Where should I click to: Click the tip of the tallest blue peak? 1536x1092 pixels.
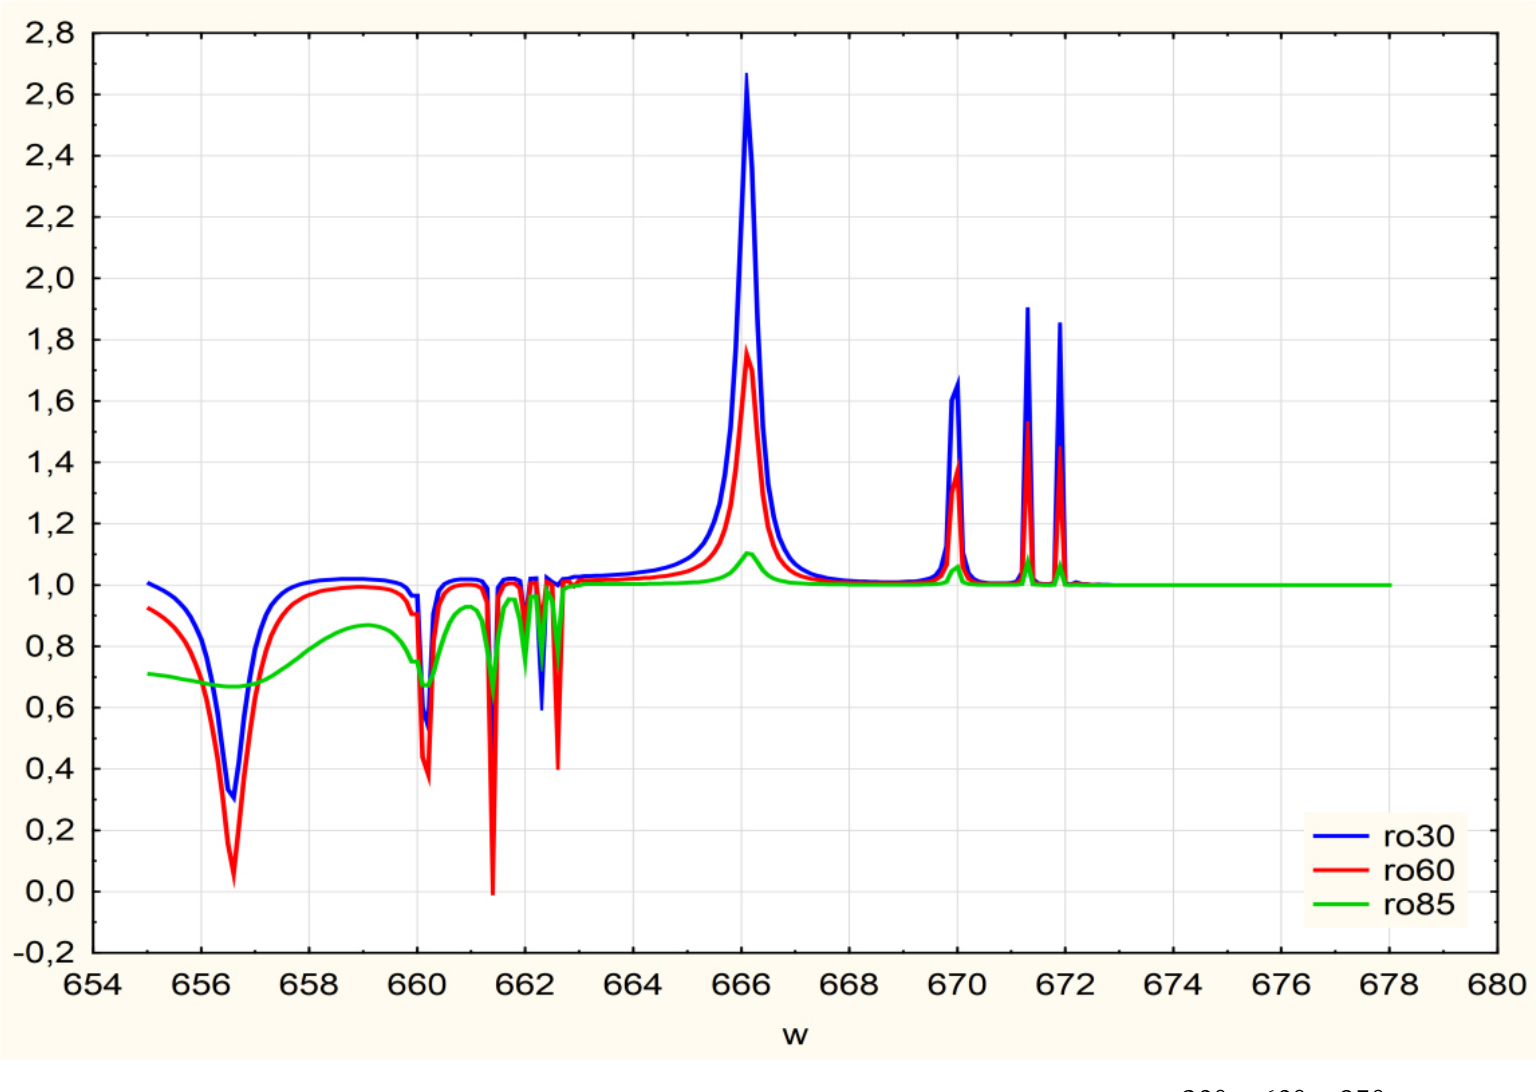point(746,75)
